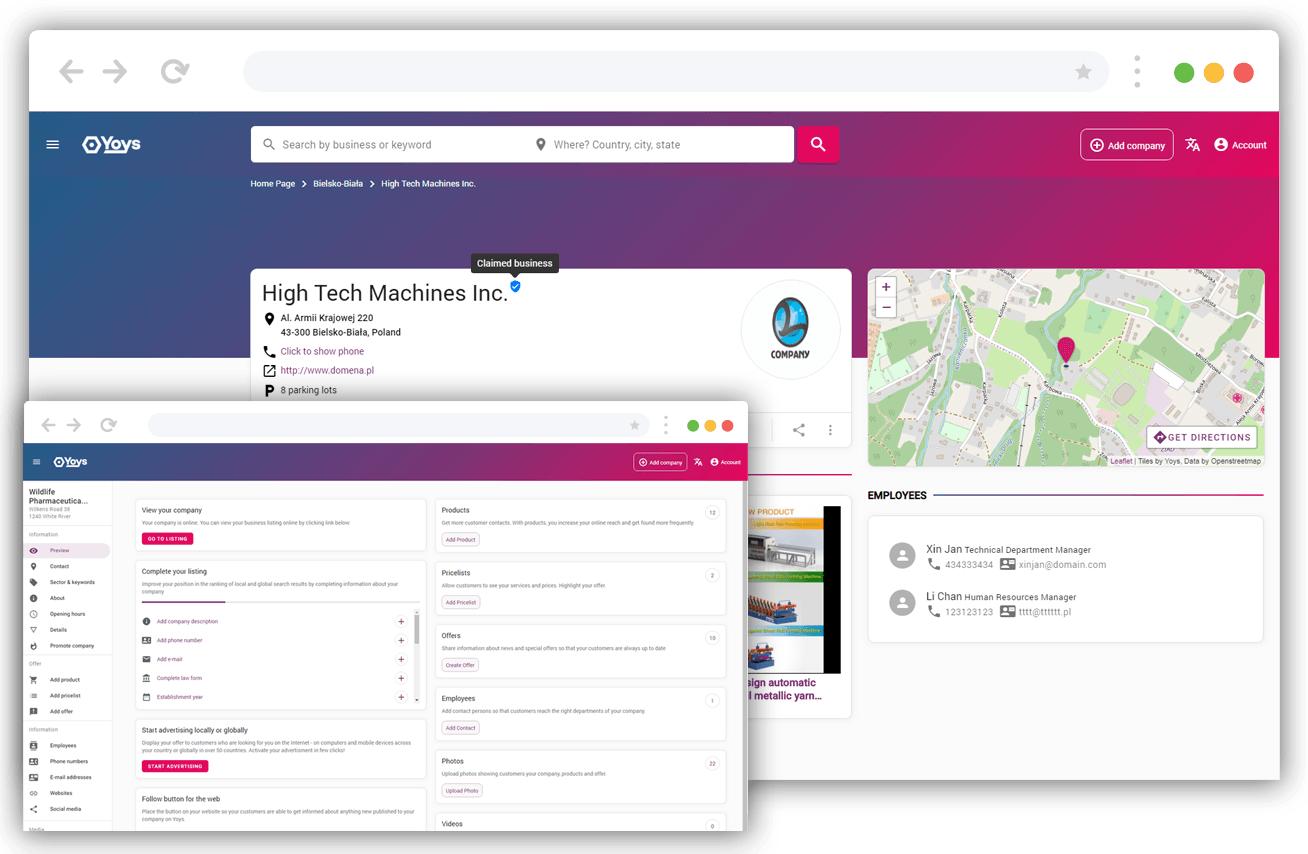Zoom in on the map
This screenshot has width=1308, height=854.
(x=886, y=287)
